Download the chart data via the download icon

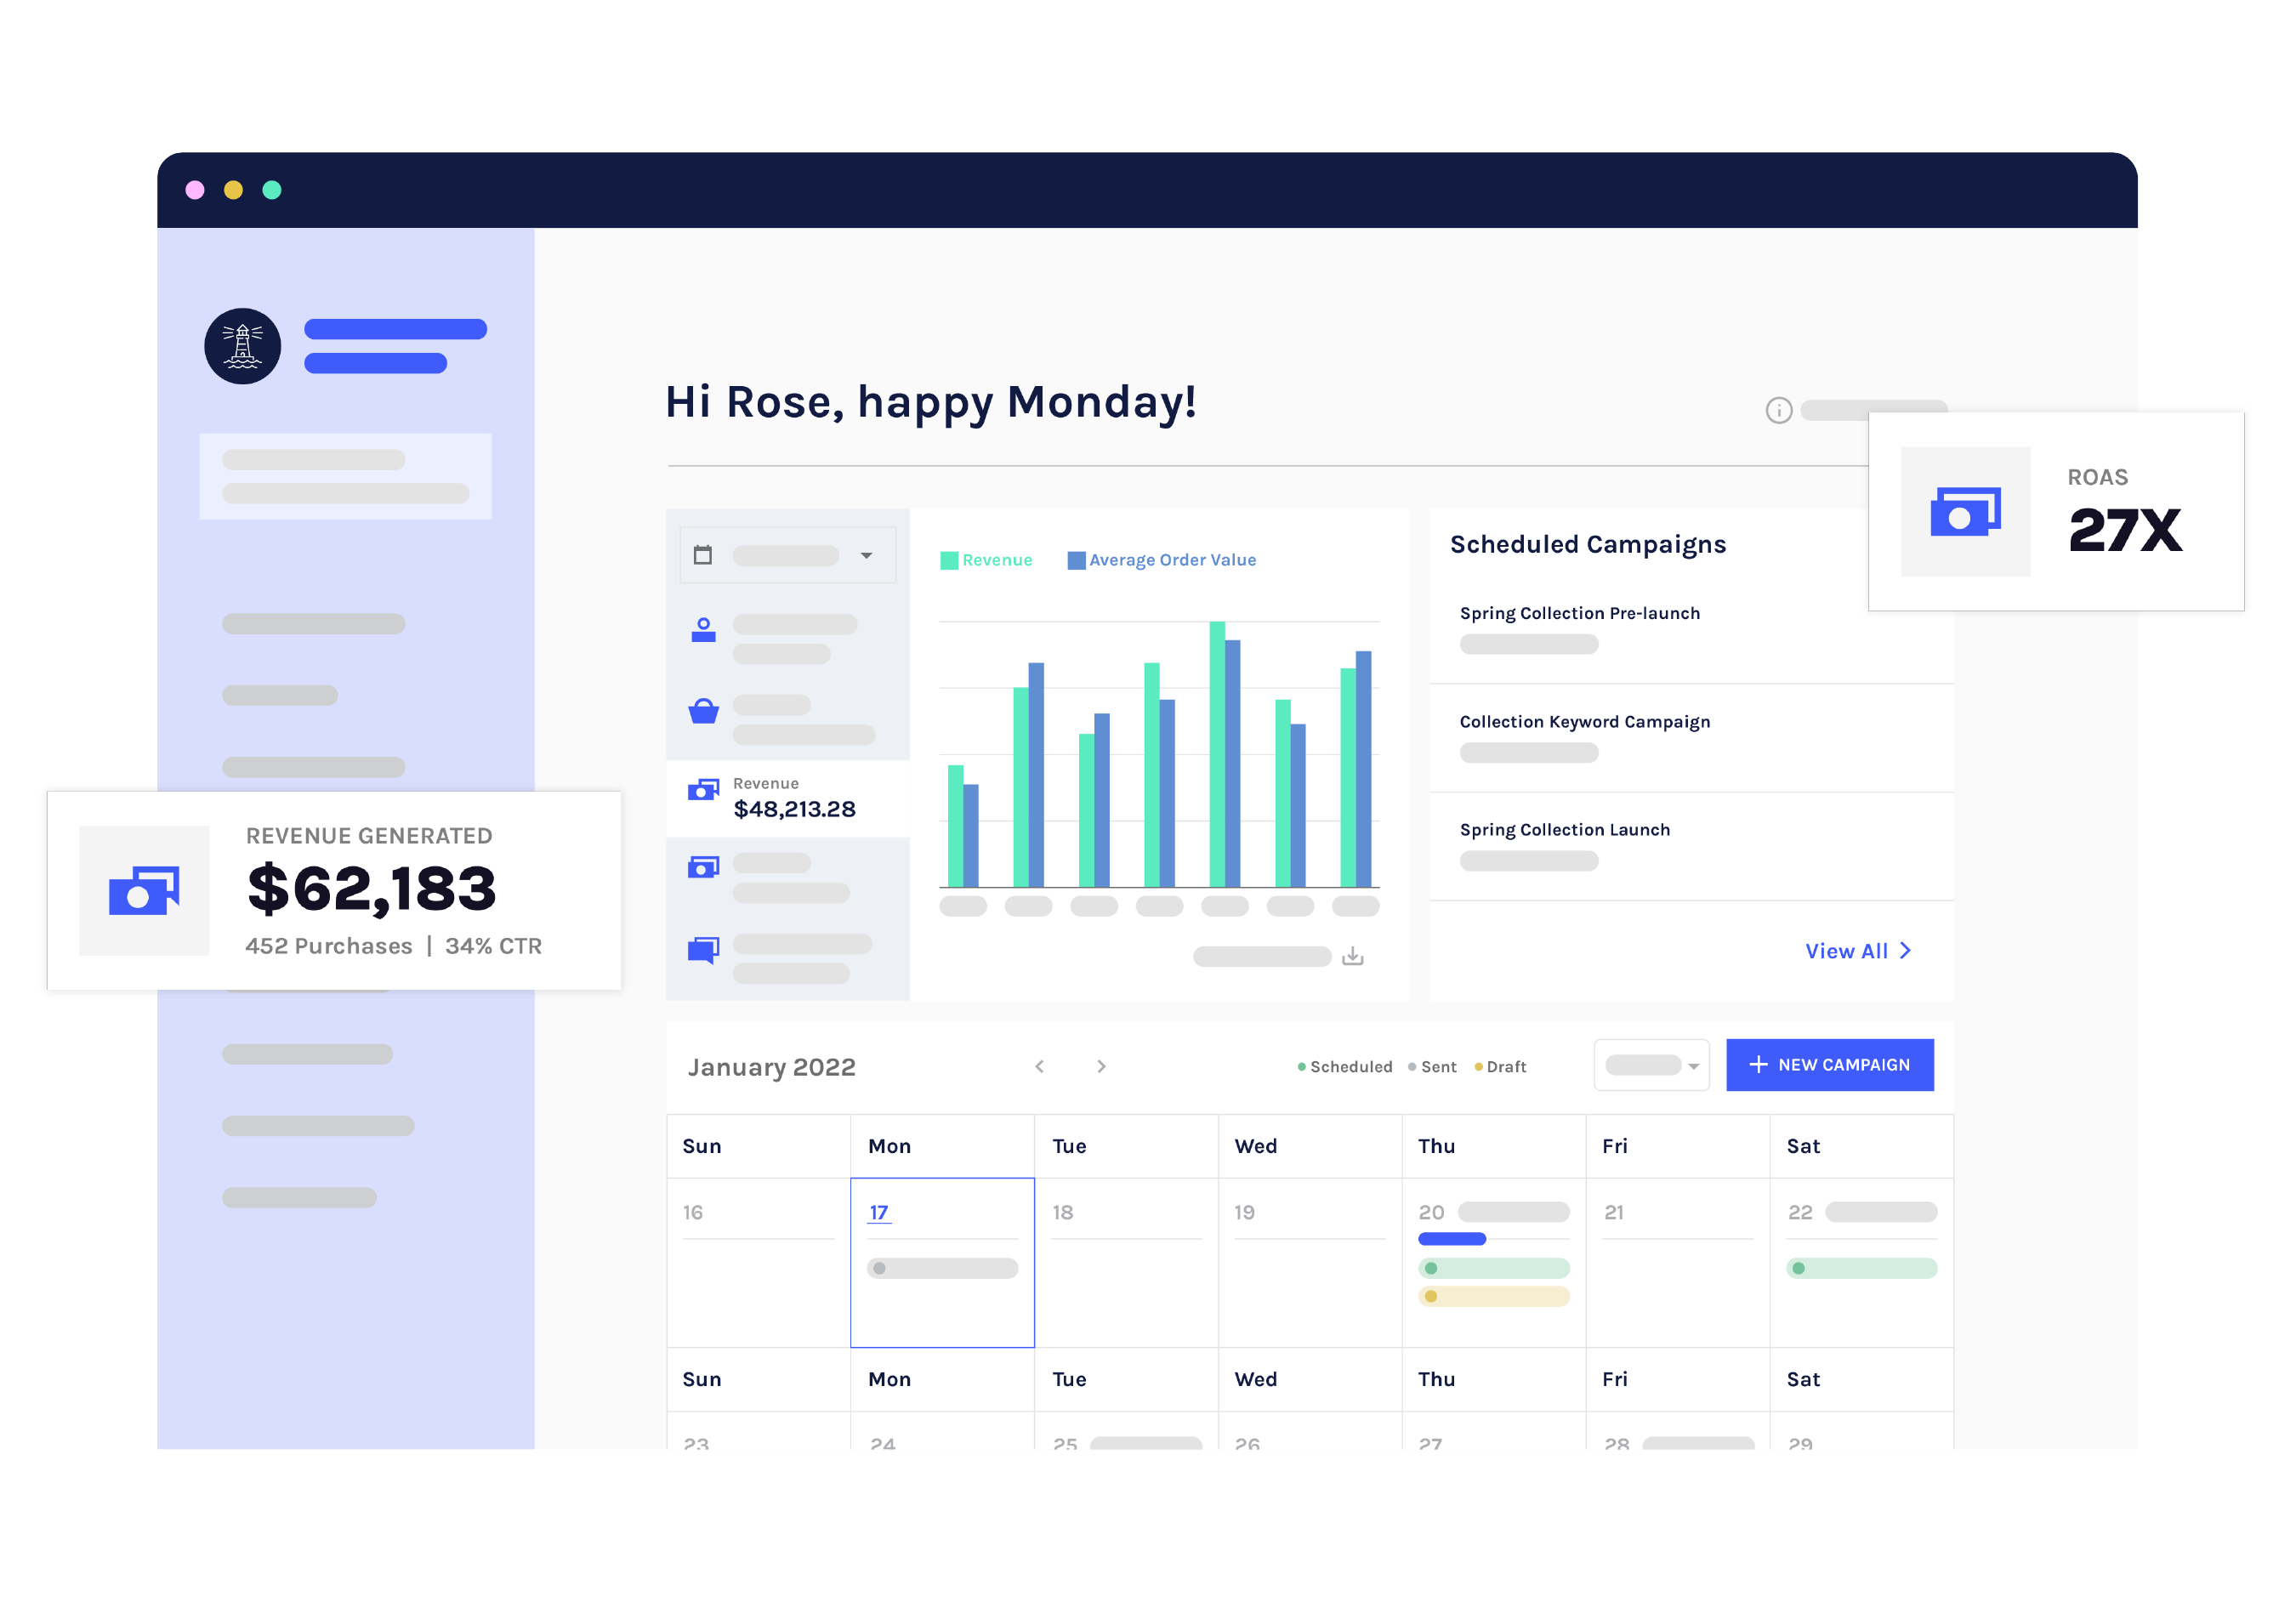[x=1352, y=955]
